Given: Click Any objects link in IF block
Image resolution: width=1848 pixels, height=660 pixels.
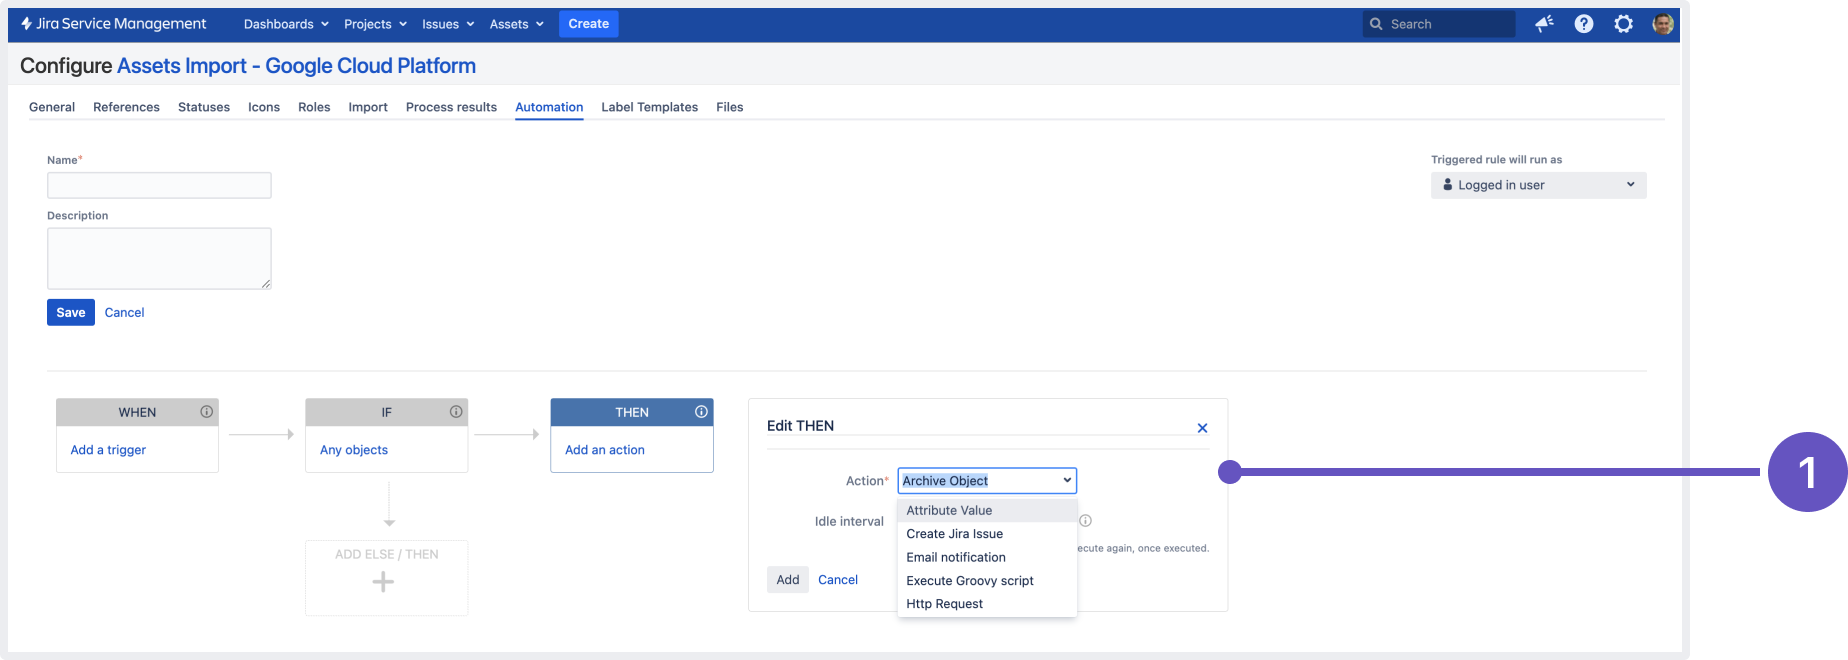Looking at the screenshot, I should (354, 450).
